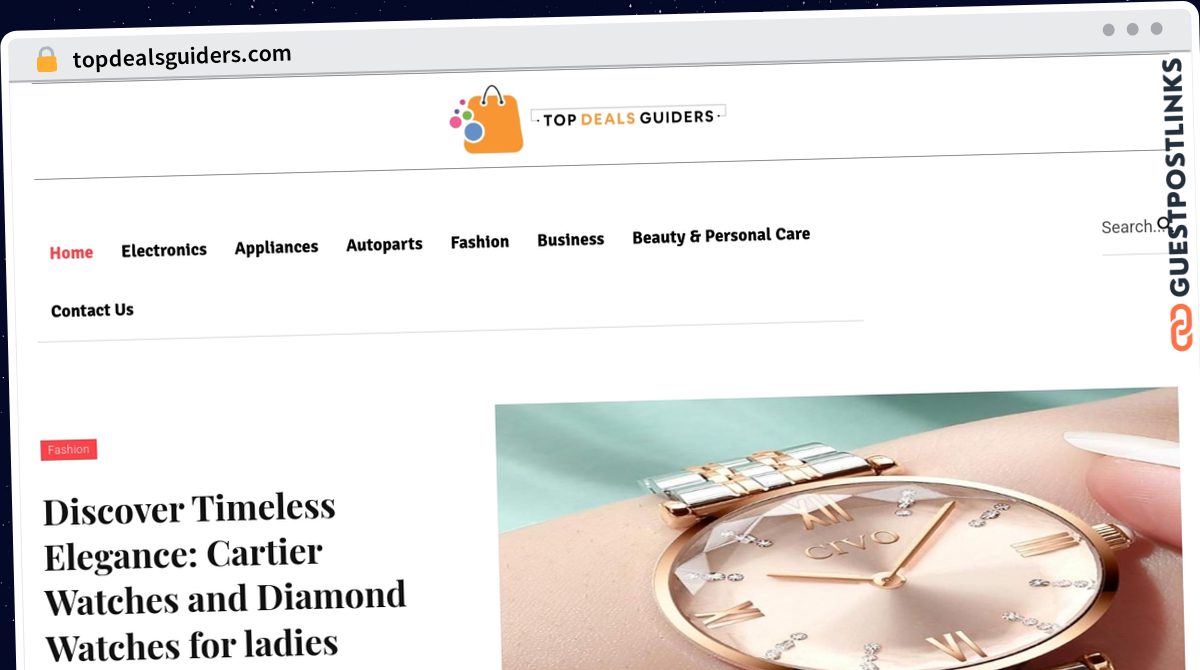
Task: Open Beauty & Personal Care category
Action: pos(721,236)
